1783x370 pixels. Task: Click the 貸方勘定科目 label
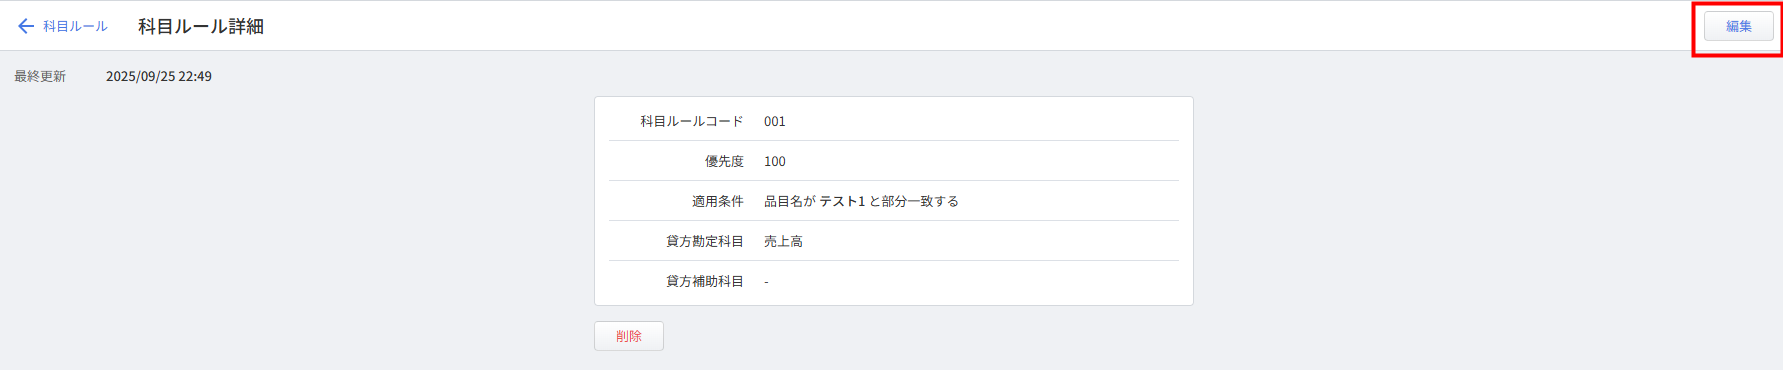705,241
